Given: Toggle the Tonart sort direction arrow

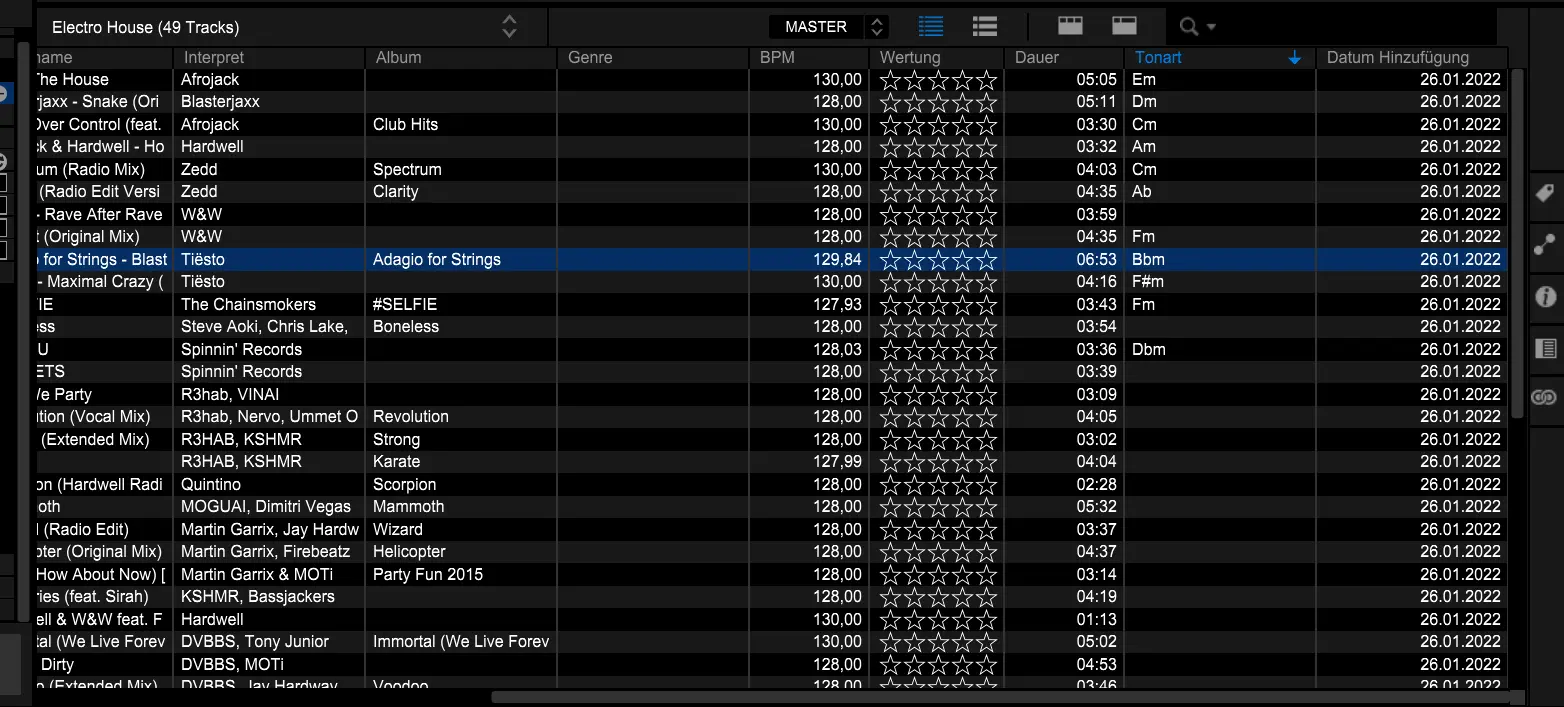Looking at the screenshot, I should [x=1295, y=58].
